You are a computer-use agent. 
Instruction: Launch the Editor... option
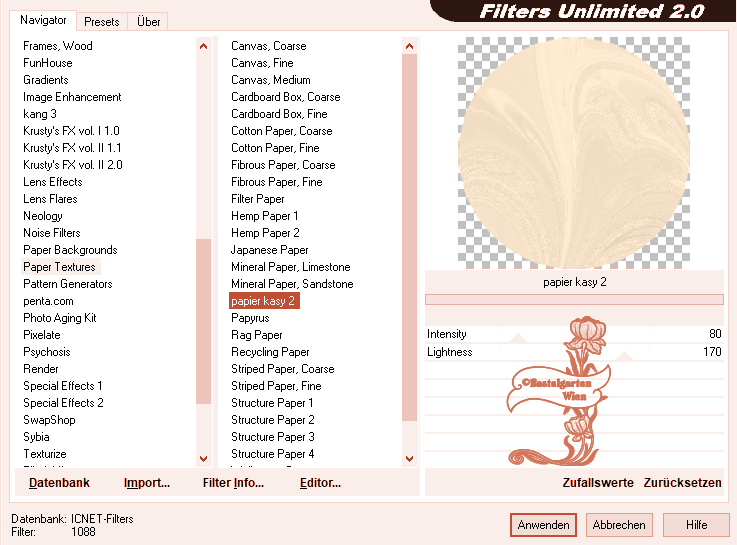pos(320,483)
